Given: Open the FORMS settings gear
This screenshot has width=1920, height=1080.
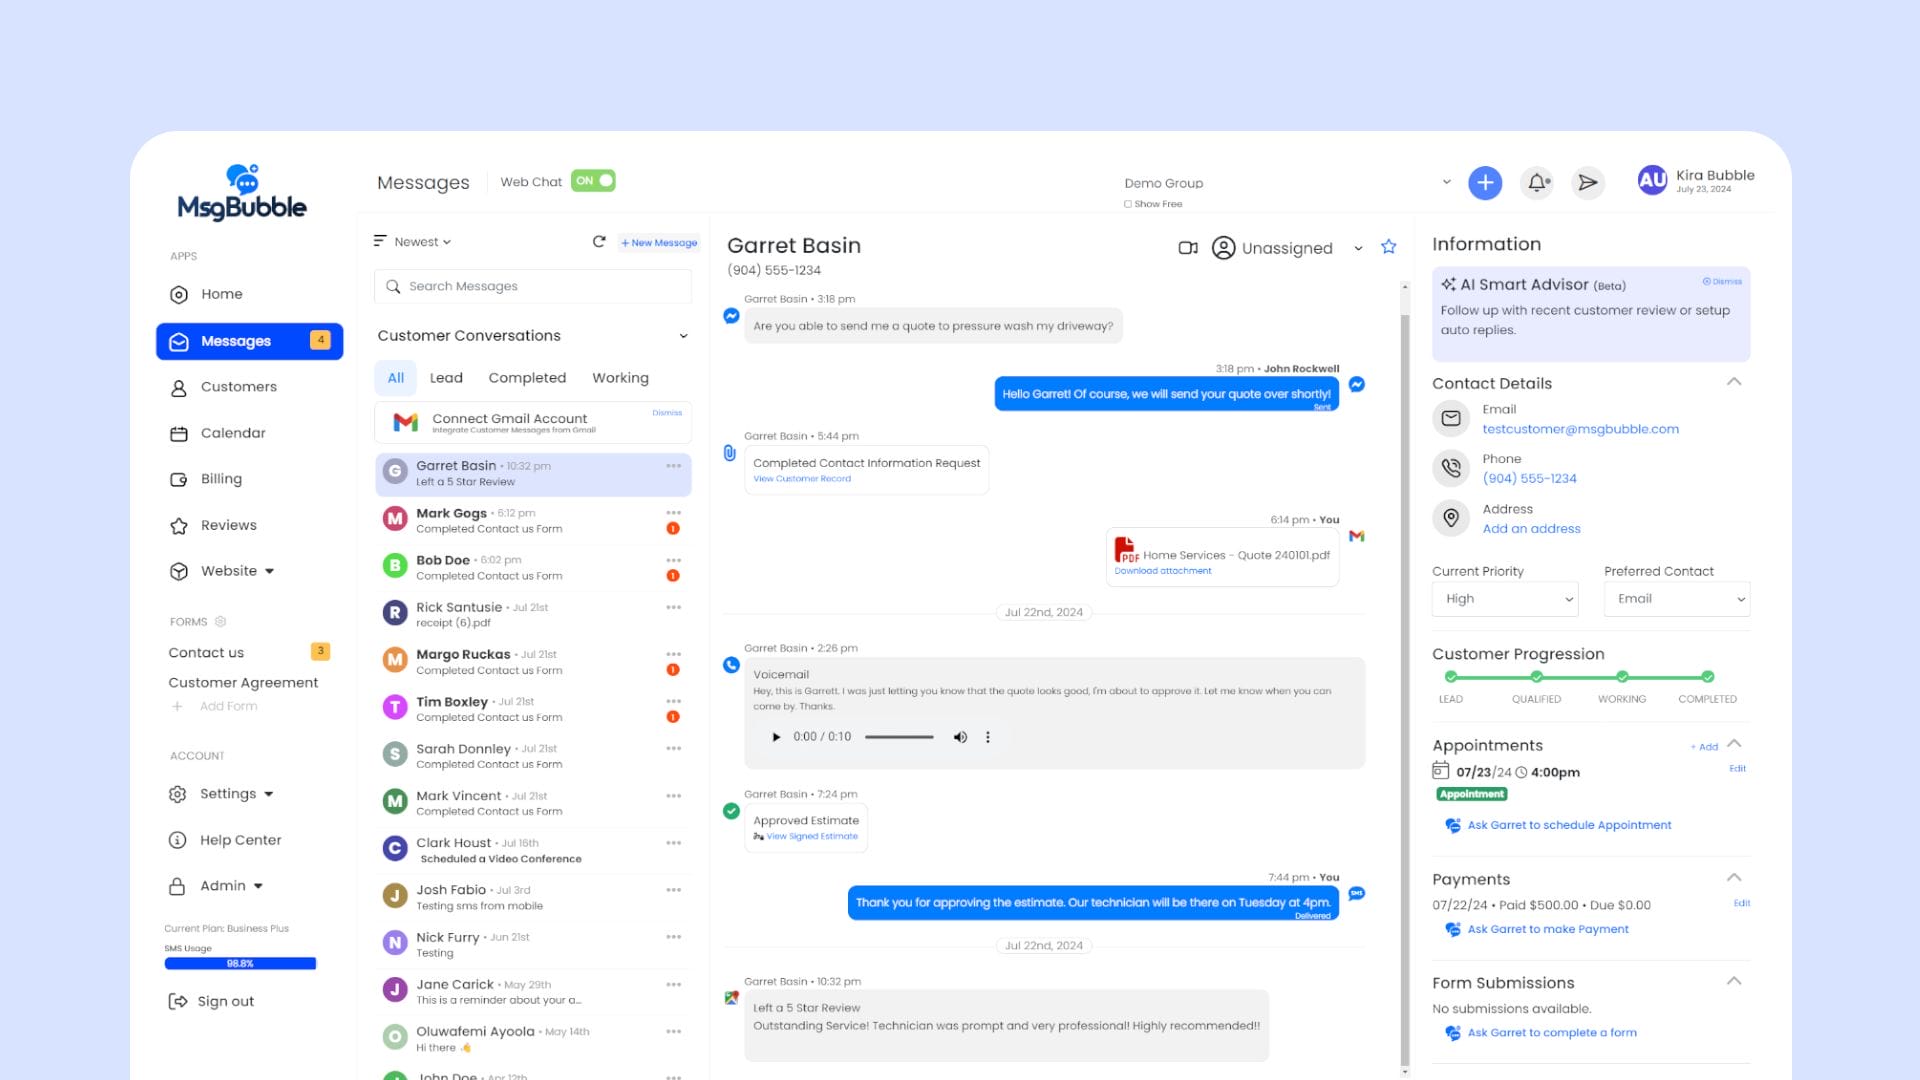Looking at the screenshot, I should (x=221, y=622).
